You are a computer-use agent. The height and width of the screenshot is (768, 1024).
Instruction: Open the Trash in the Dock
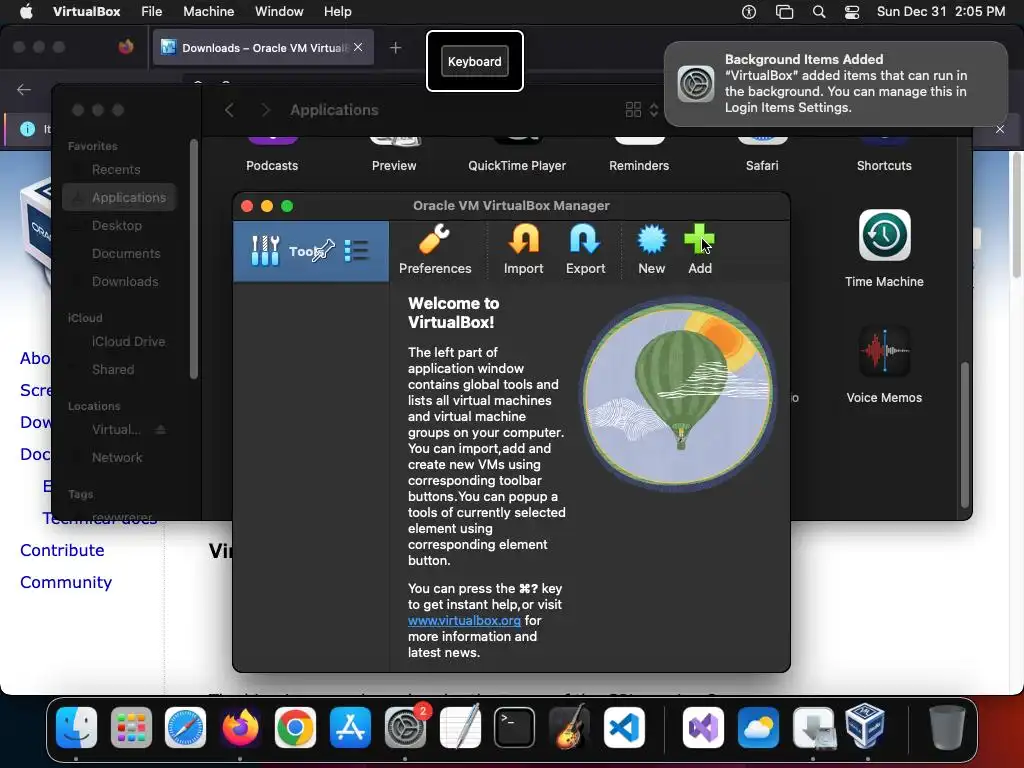point(947,728)
